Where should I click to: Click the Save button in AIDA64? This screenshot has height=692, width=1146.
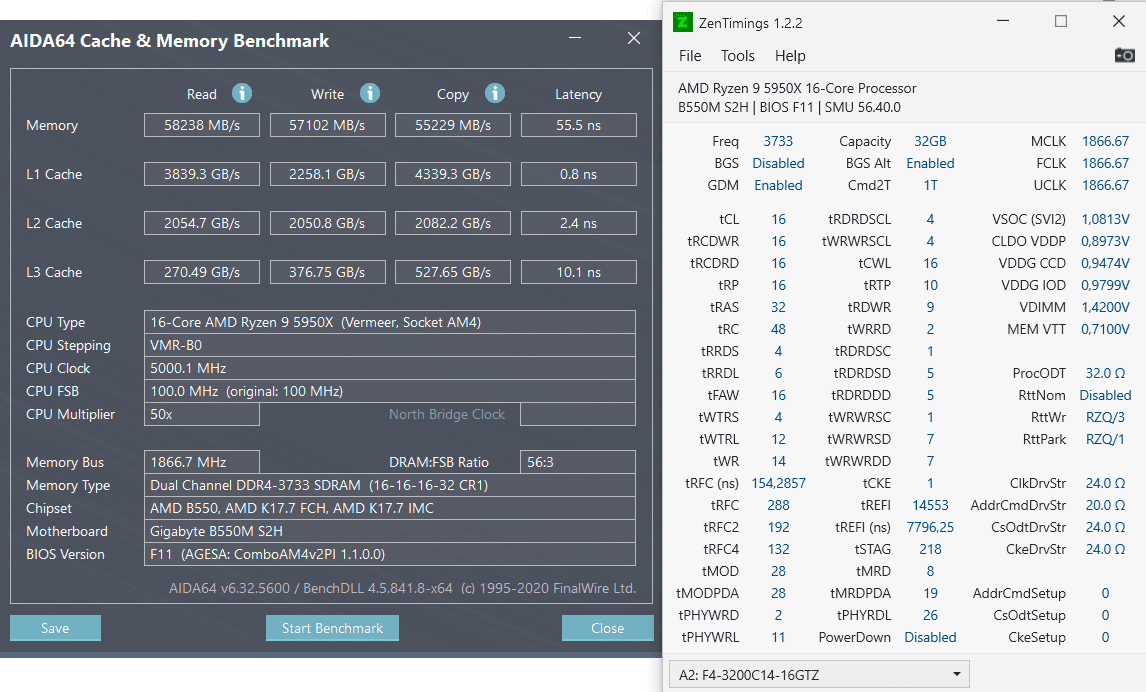pyautogui.click(x=55, y=628)
